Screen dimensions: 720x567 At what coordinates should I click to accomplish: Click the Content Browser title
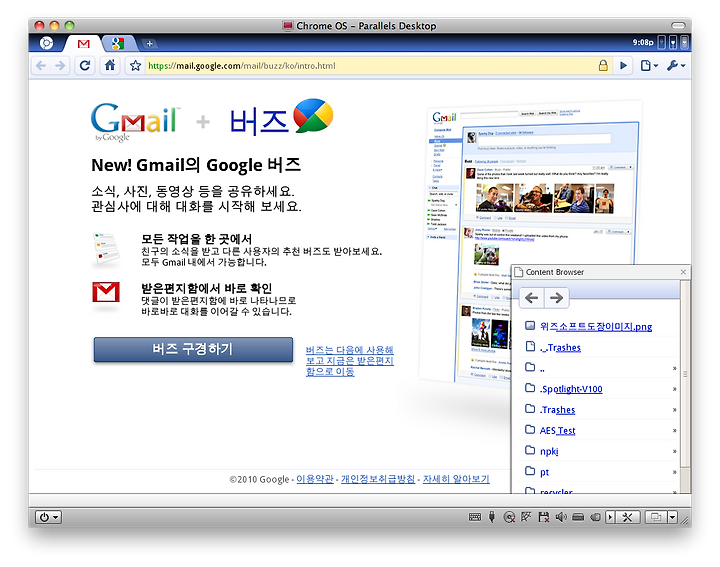tap(555, 272)
